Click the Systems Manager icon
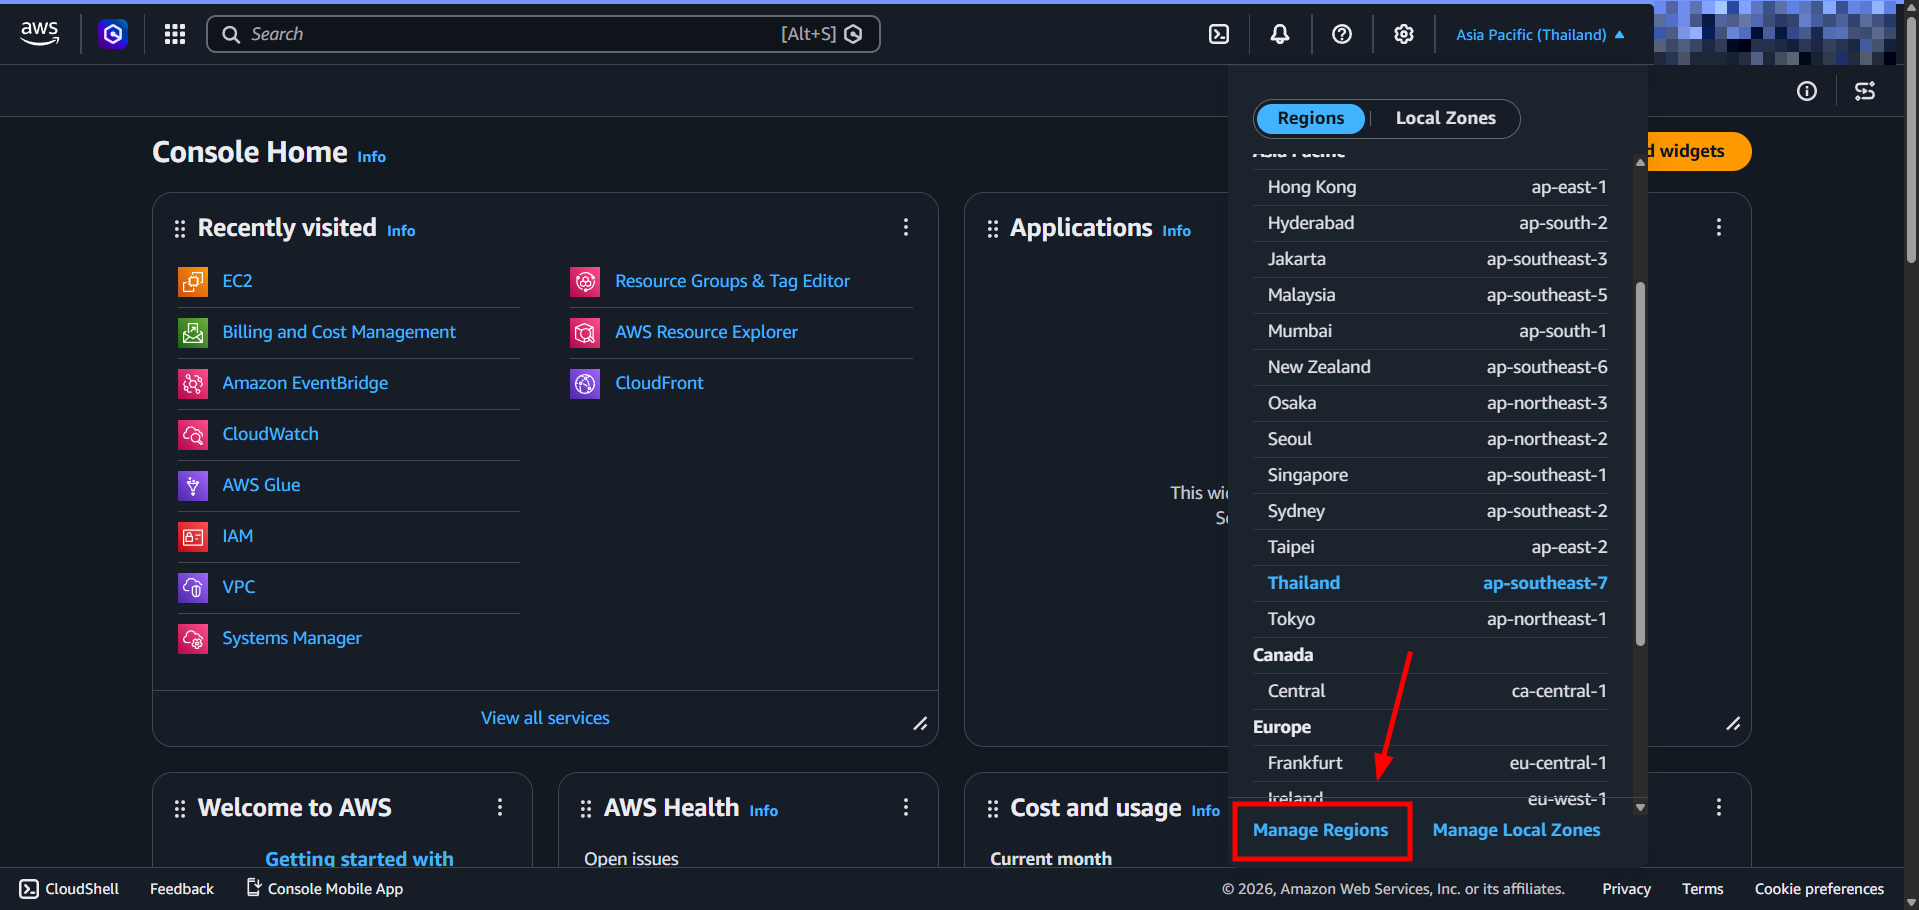Screen dimensions: 1919x910 (193, 638)
